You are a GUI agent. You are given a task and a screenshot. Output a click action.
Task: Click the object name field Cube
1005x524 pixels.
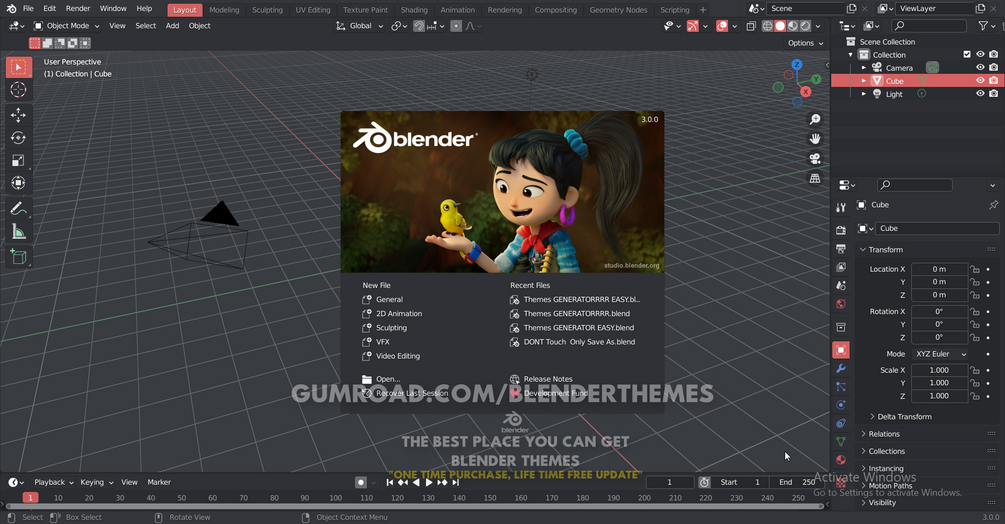tap(936, 228)
